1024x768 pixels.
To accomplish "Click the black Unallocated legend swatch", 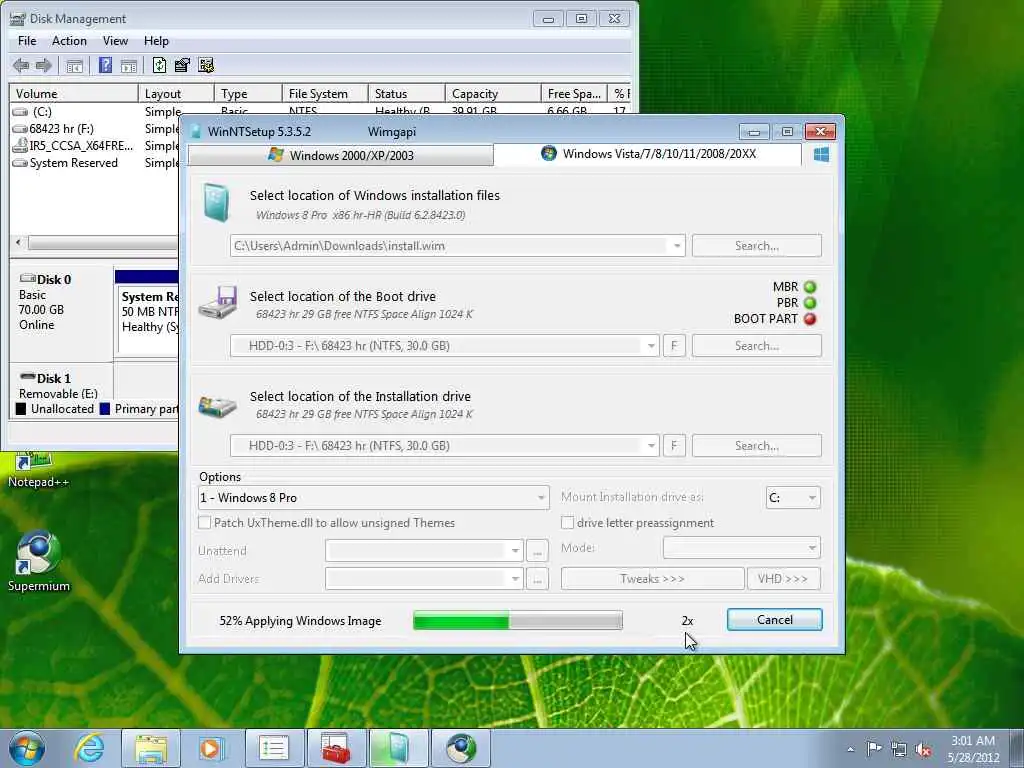I will tap(21, 409).
